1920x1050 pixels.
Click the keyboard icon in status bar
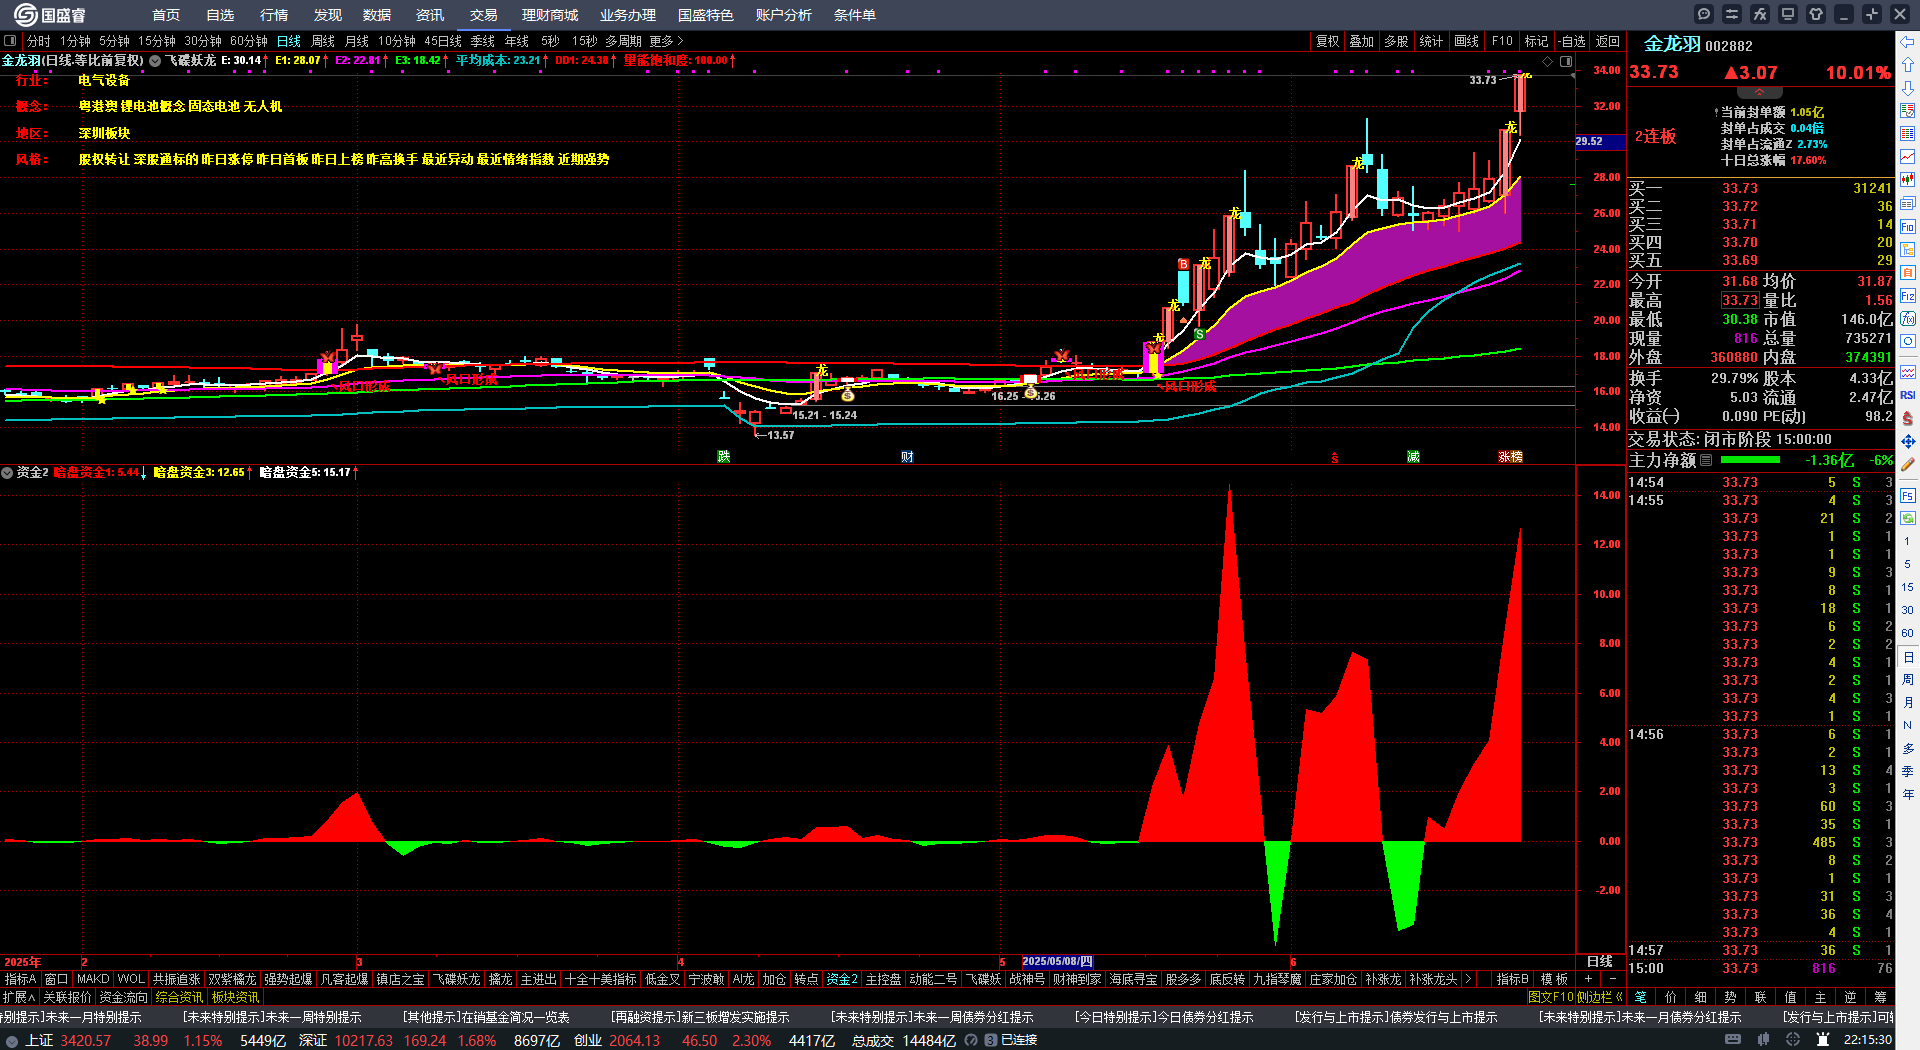[1733, 1040]
